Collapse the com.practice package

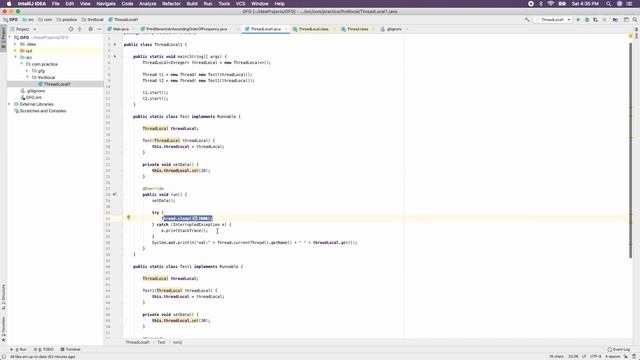click(22, 64)
